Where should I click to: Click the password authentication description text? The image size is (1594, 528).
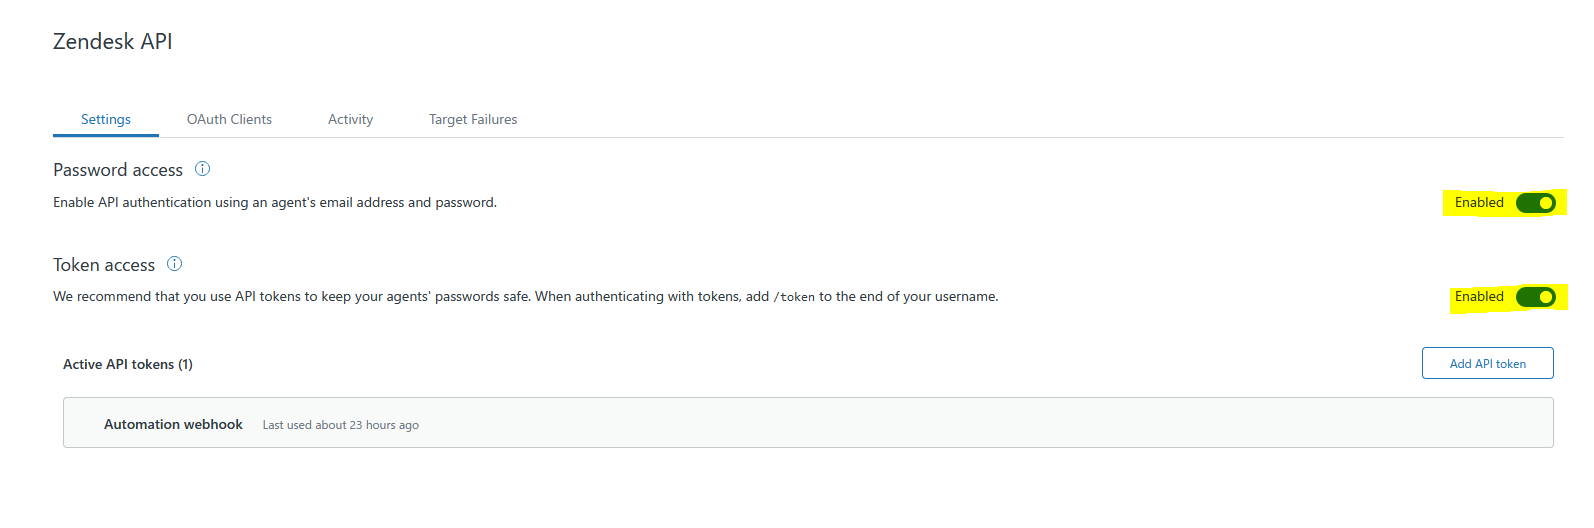click(x=275, y=202)
